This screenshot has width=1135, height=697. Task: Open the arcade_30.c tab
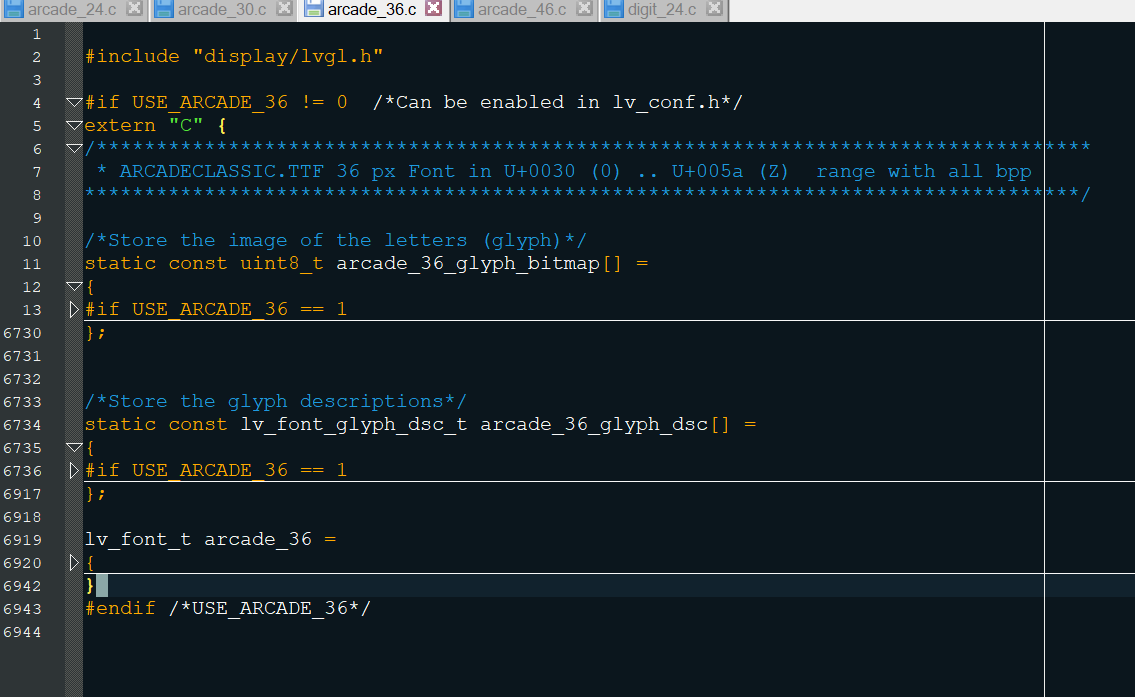tap(221, 10)
